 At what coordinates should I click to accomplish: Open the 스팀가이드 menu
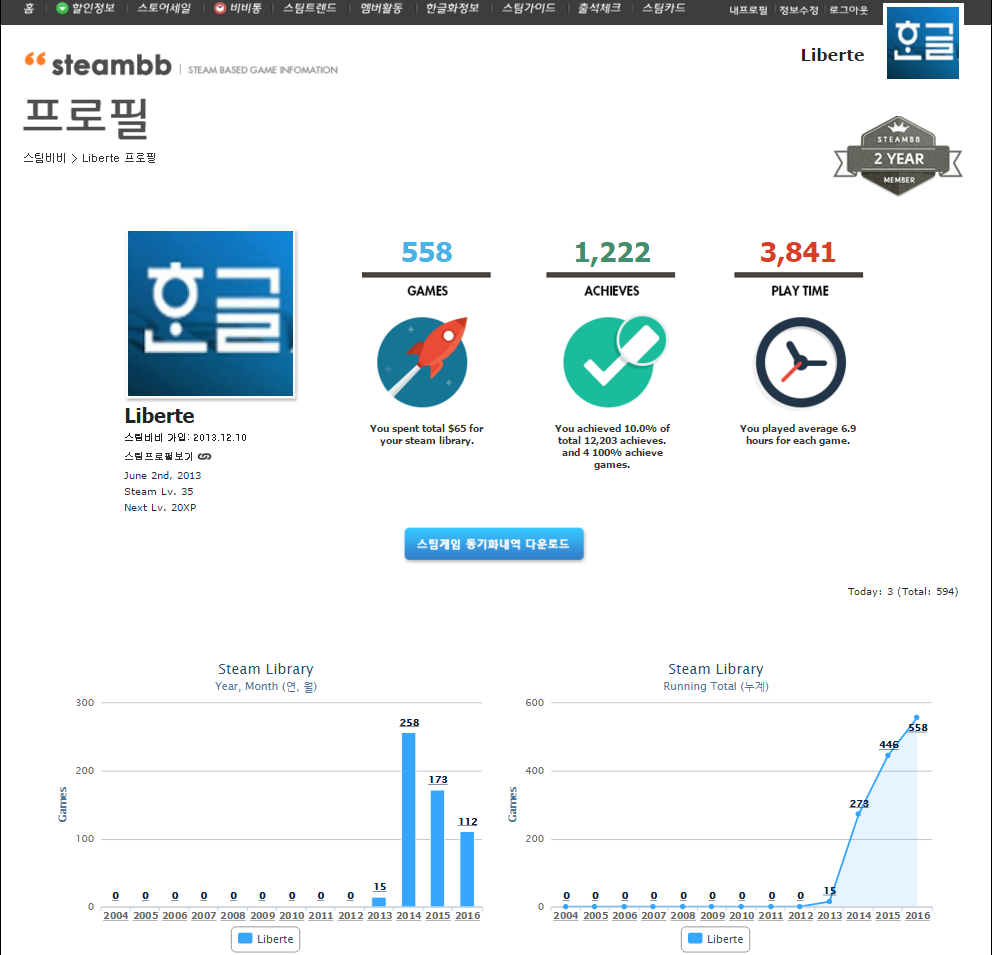coord(529,8)
